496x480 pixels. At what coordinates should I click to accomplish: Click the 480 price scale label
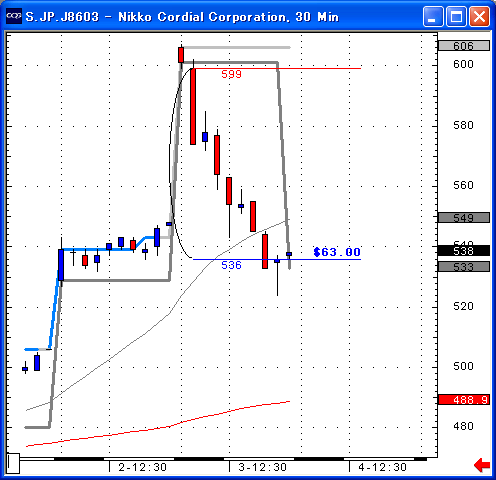(463, 426)
